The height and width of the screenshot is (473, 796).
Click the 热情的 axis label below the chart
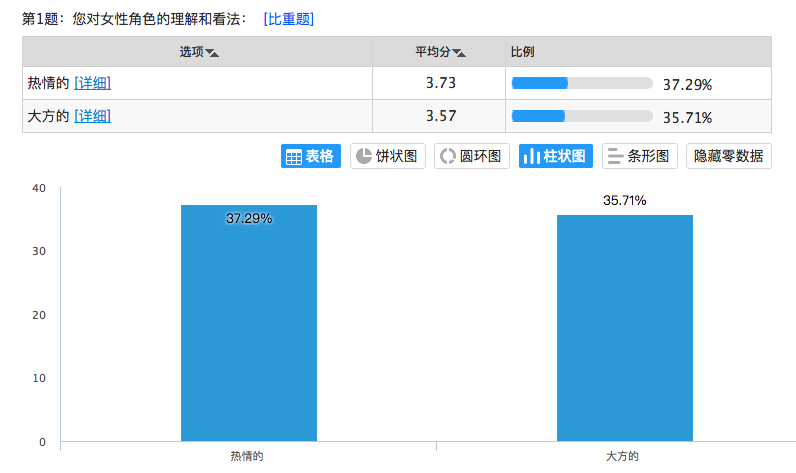coord(247,456)
